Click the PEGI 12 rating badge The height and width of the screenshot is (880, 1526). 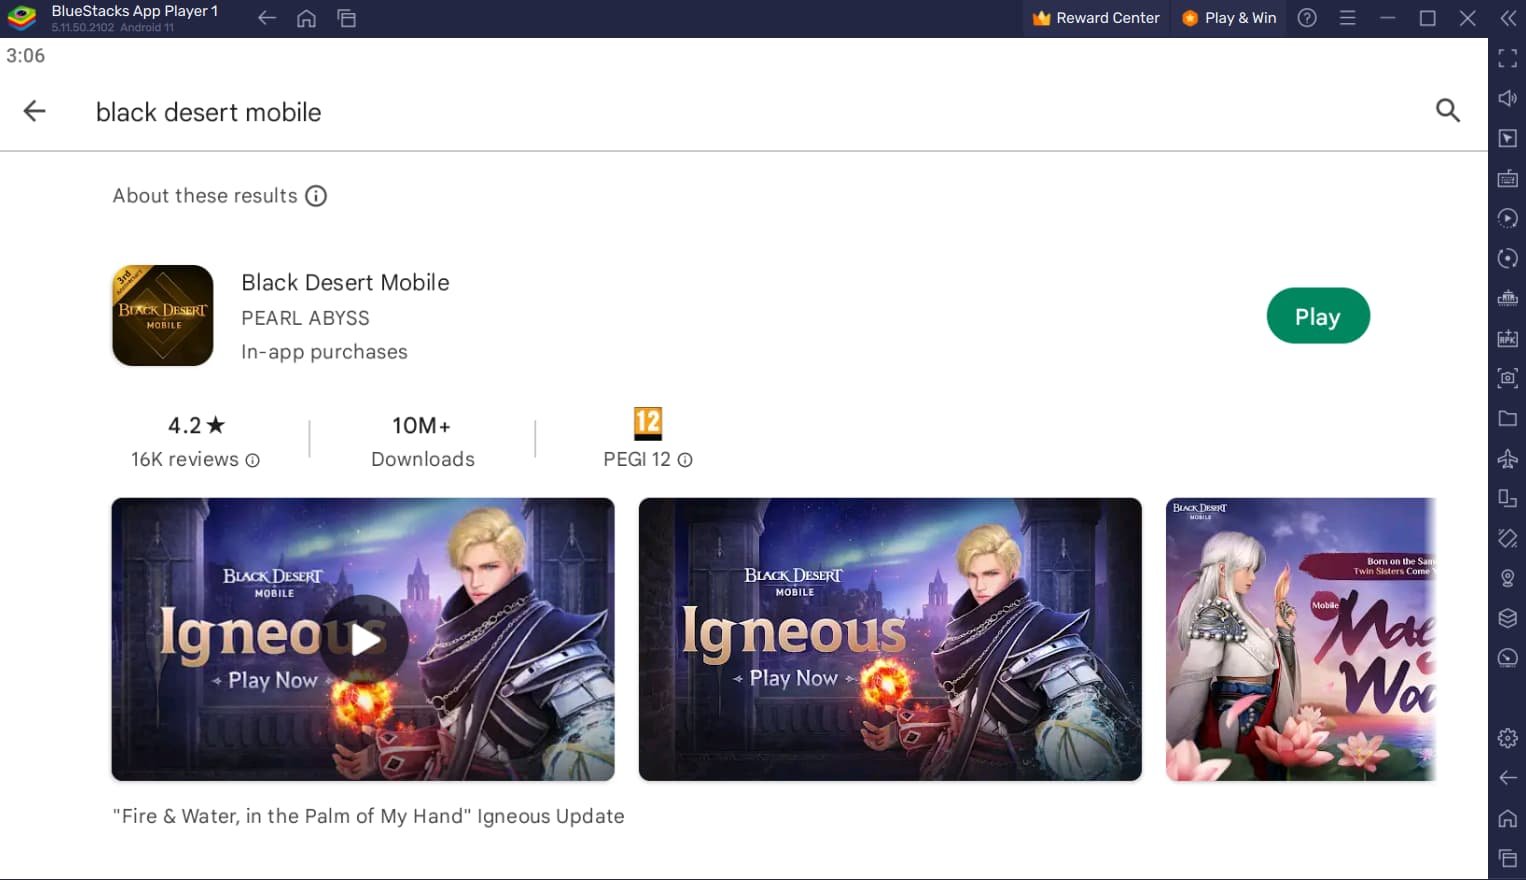point(648,423)
